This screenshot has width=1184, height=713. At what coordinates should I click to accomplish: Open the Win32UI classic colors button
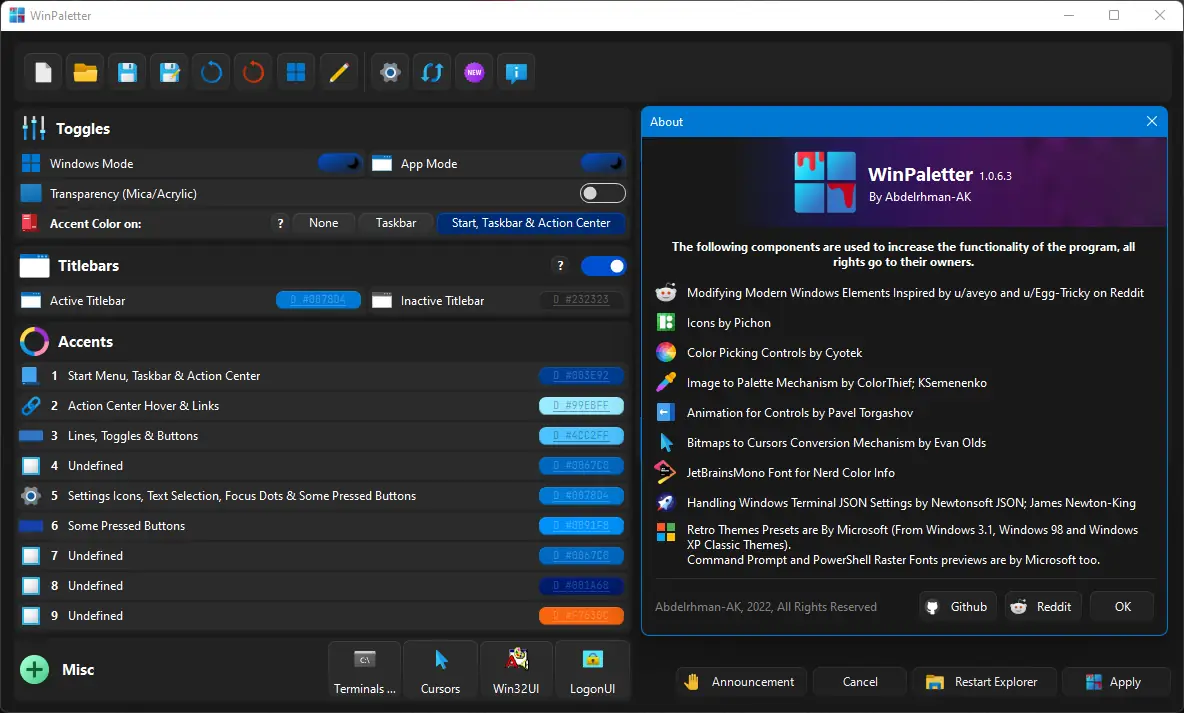pyautogui.click(x=516, y=670)
